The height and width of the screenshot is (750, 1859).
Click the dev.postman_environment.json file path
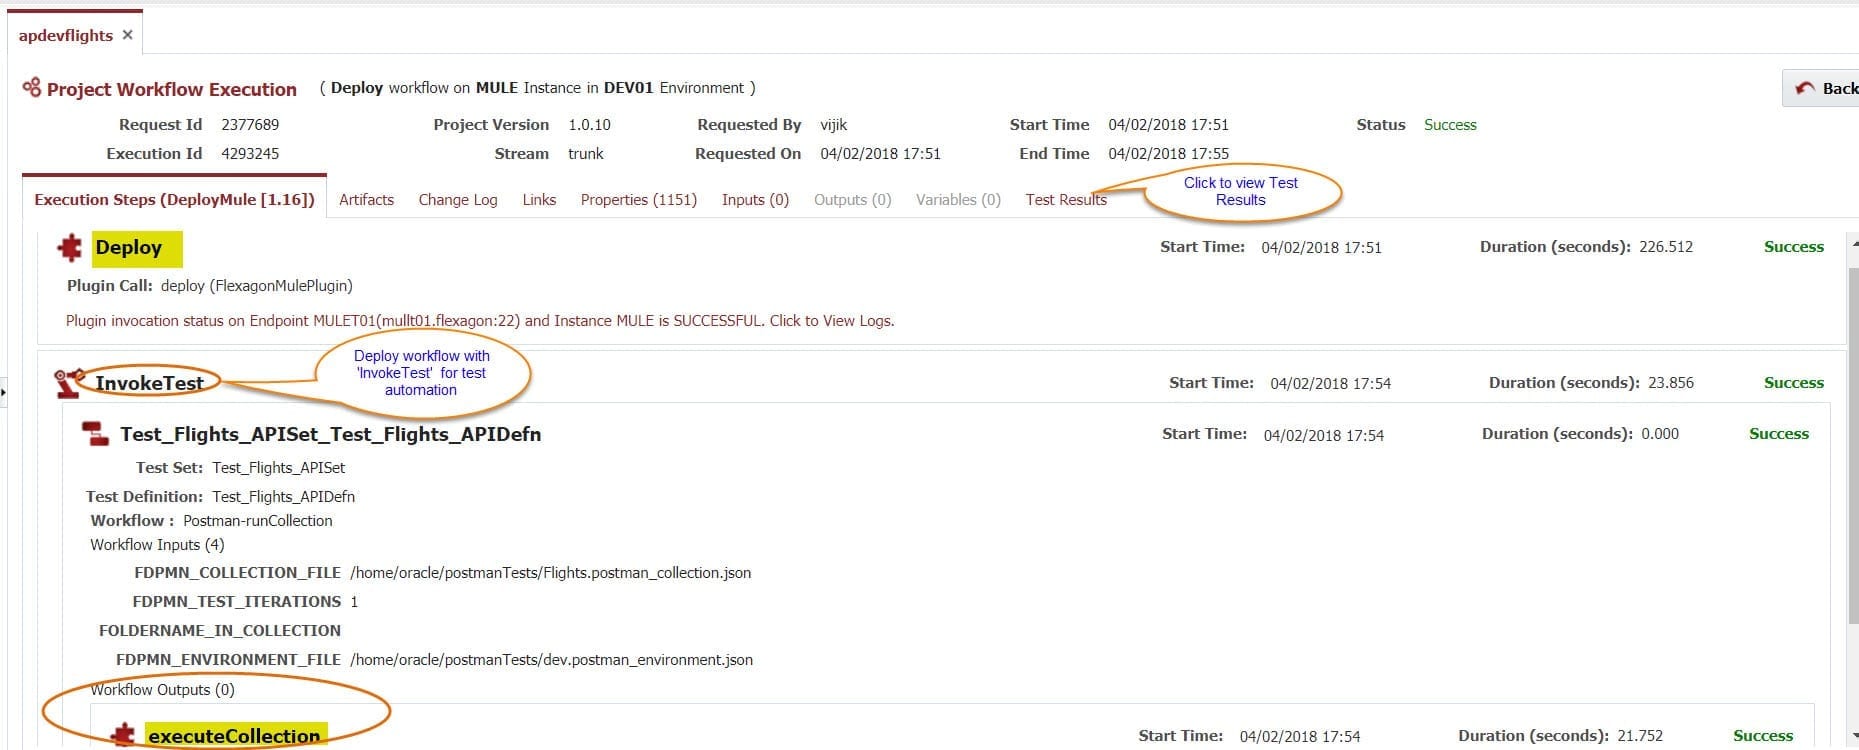551,660
